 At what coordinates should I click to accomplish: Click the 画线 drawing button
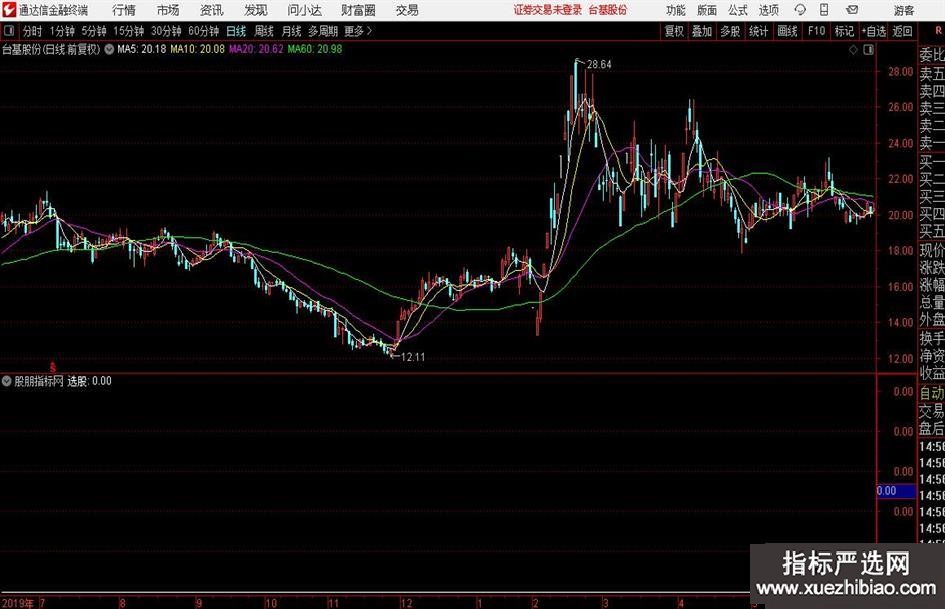point(787,31)
